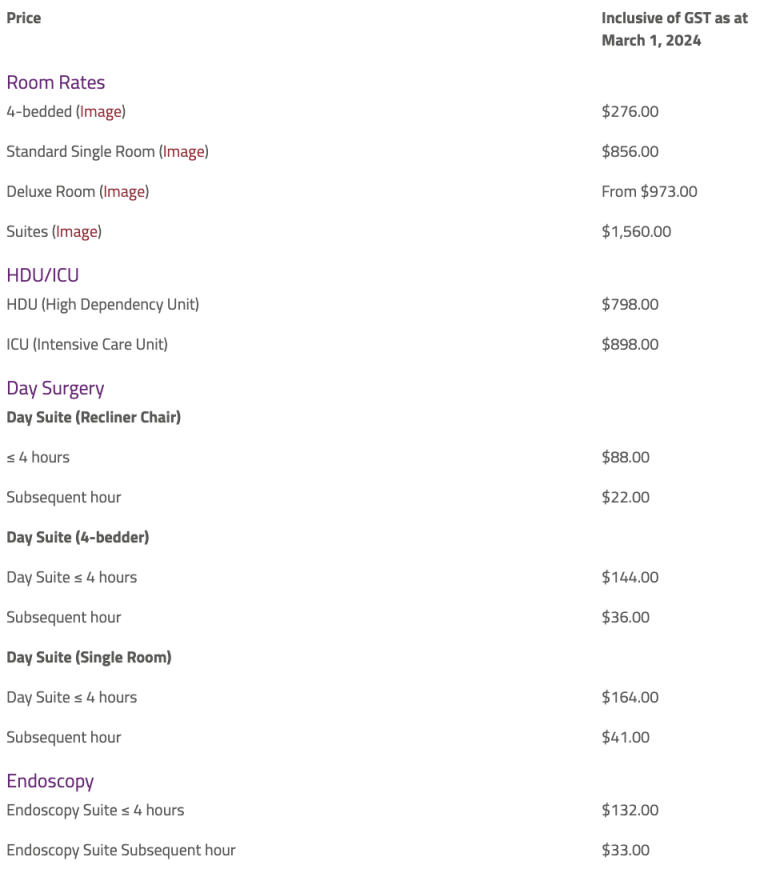Click the Room Rates heading
The width and height of the screenshot is (768, 877).
pyautogui.click(x=56, y=83)
